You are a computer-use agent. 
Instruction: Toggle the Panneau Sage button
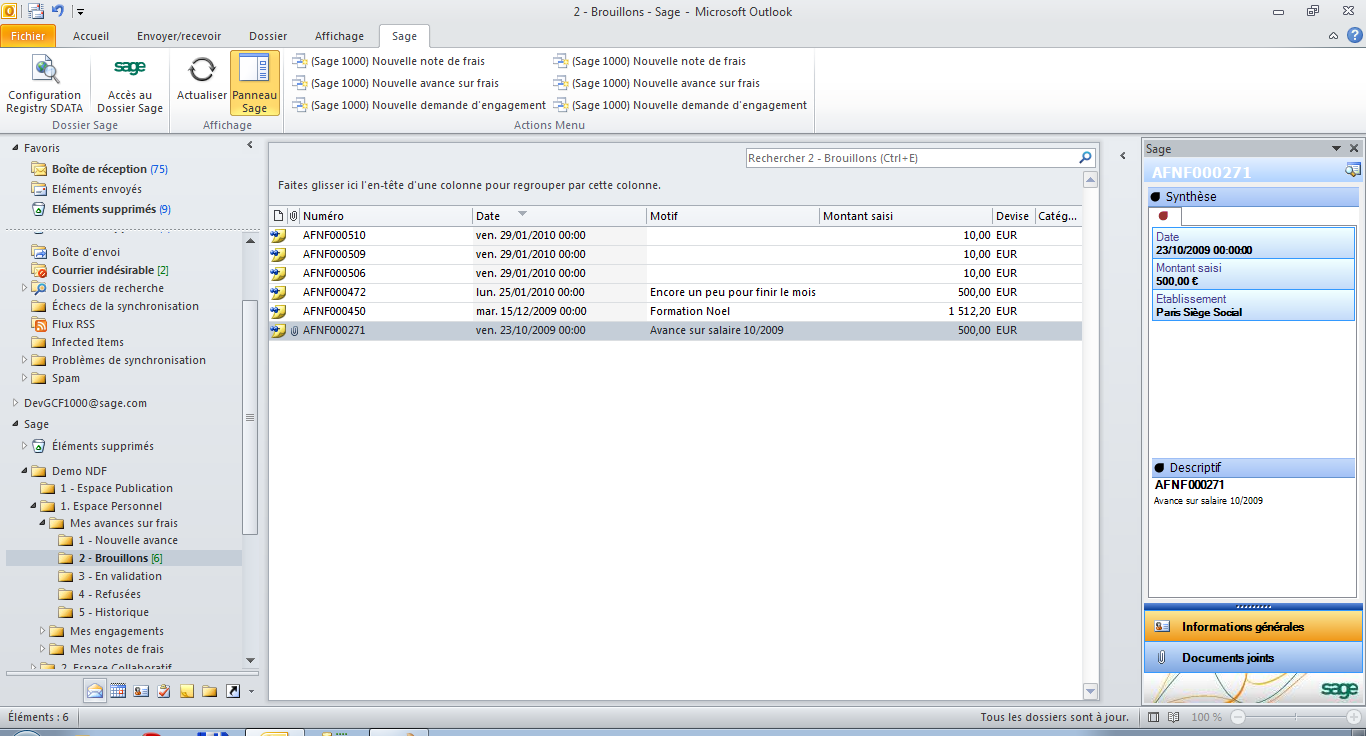[255, 84]
